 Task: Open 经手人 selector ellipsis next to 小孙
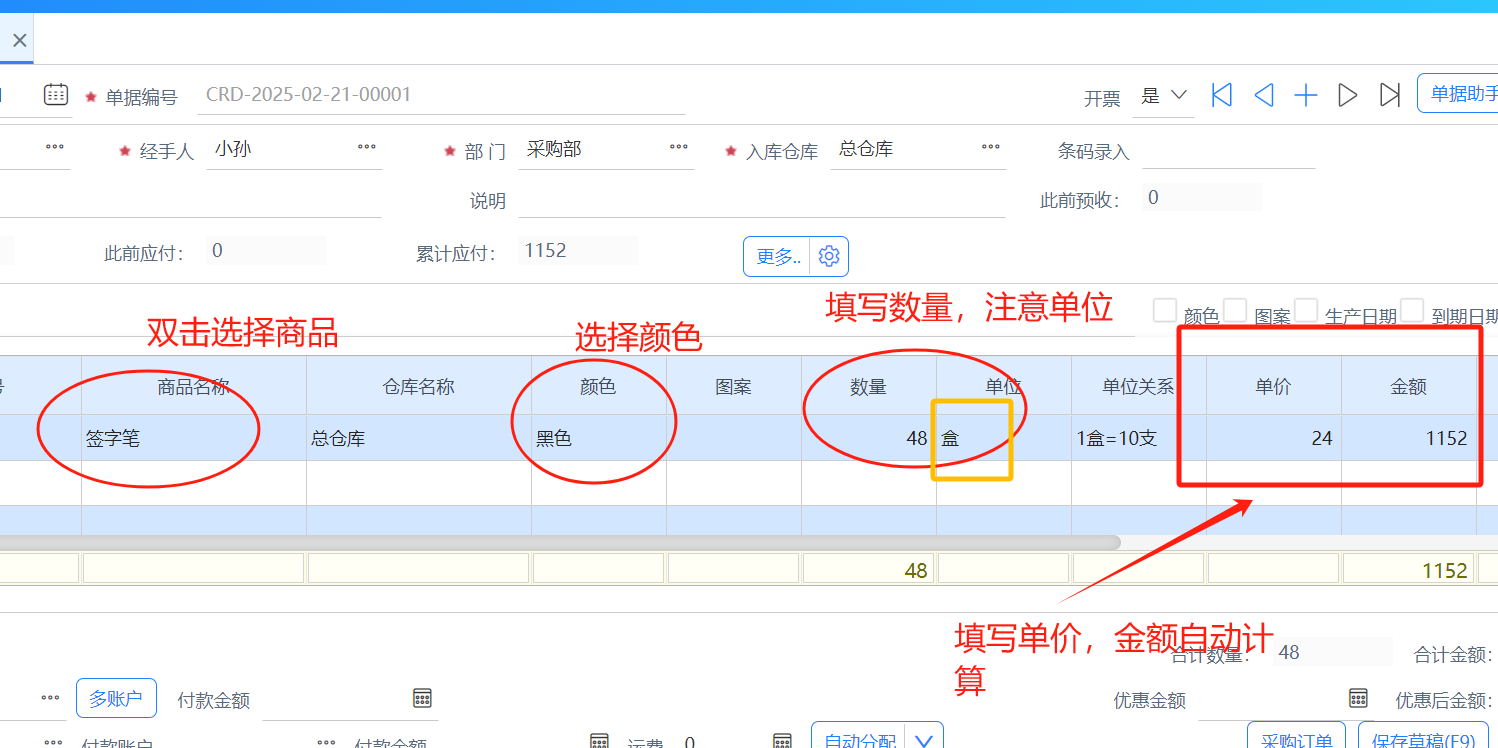tap(367, 148)
